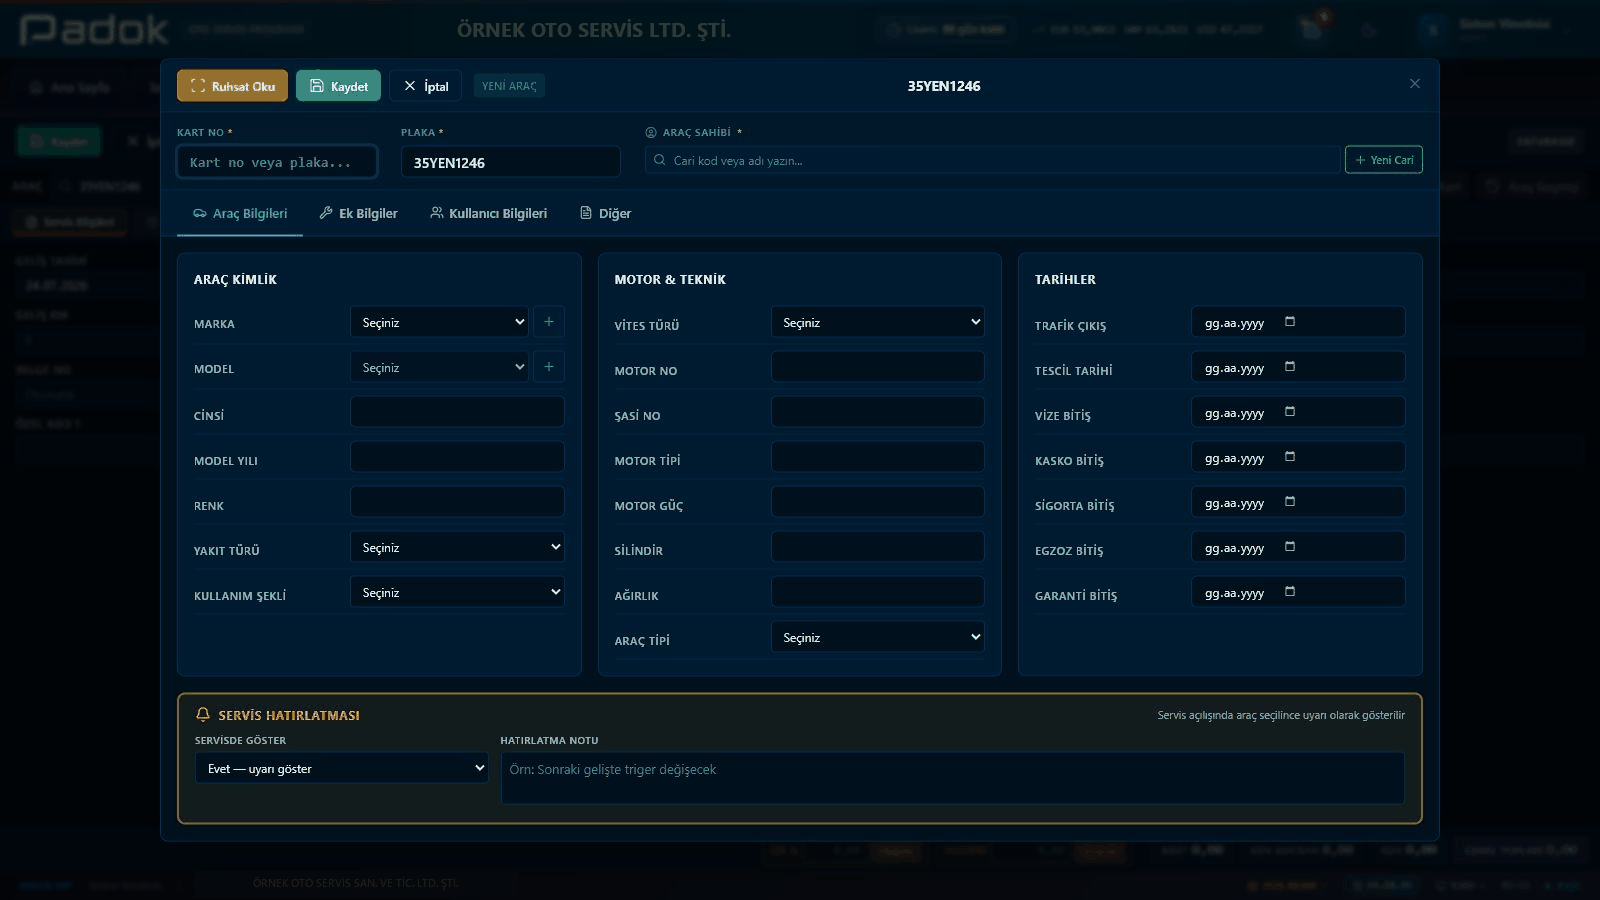
Task: Open the Yakıt Türü dropdown
Action: (x=457, y=547)
